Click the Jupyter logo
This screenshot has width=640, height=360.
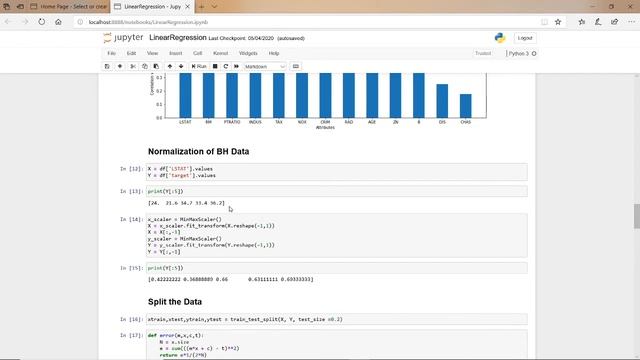point(123,38)
